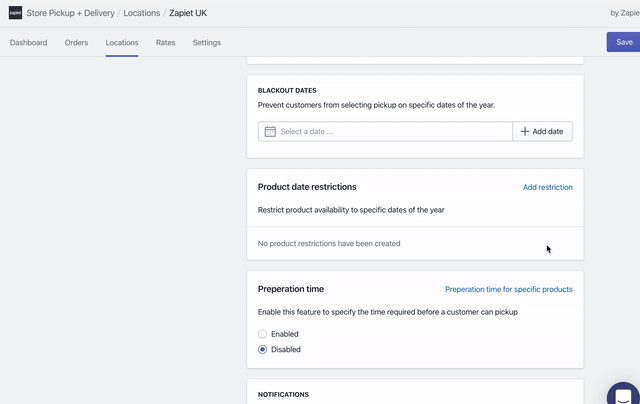The image size is (640, 404).
Task: Click the Zapiet UK breadcrumb title
Action: pyautogui.click(x=188, y=13)
